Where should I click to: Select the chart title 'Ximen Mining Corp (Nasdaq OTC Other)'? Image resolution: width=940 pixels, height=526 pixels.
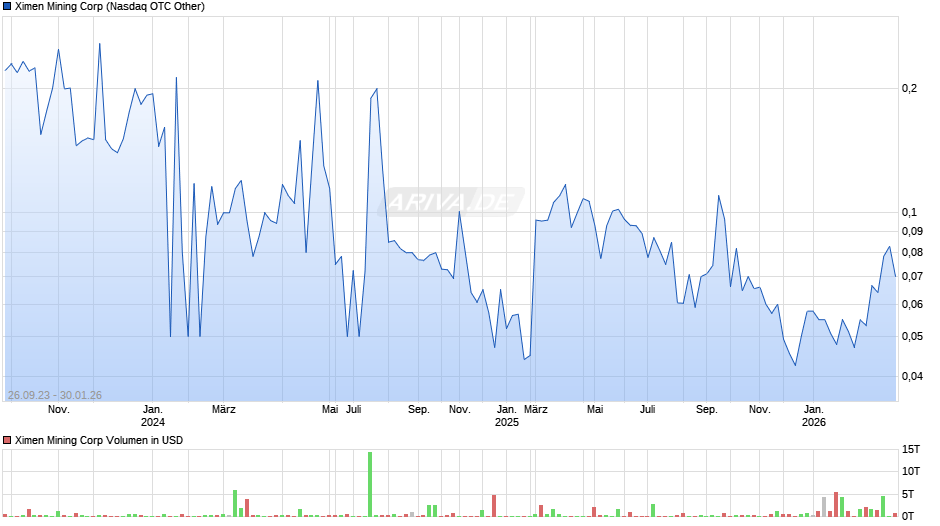coord(110,7)
